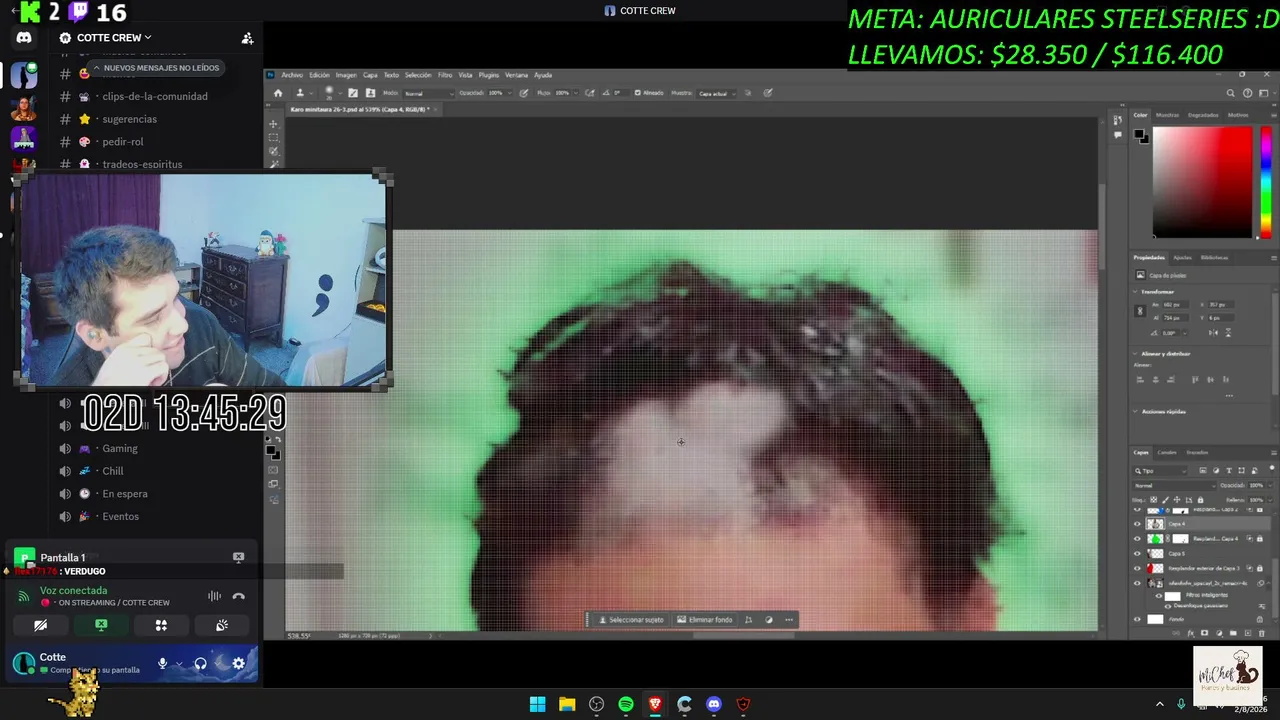Open Spotify from the taskbar
The image size is (1280, 720).
[x=626, y=704]
